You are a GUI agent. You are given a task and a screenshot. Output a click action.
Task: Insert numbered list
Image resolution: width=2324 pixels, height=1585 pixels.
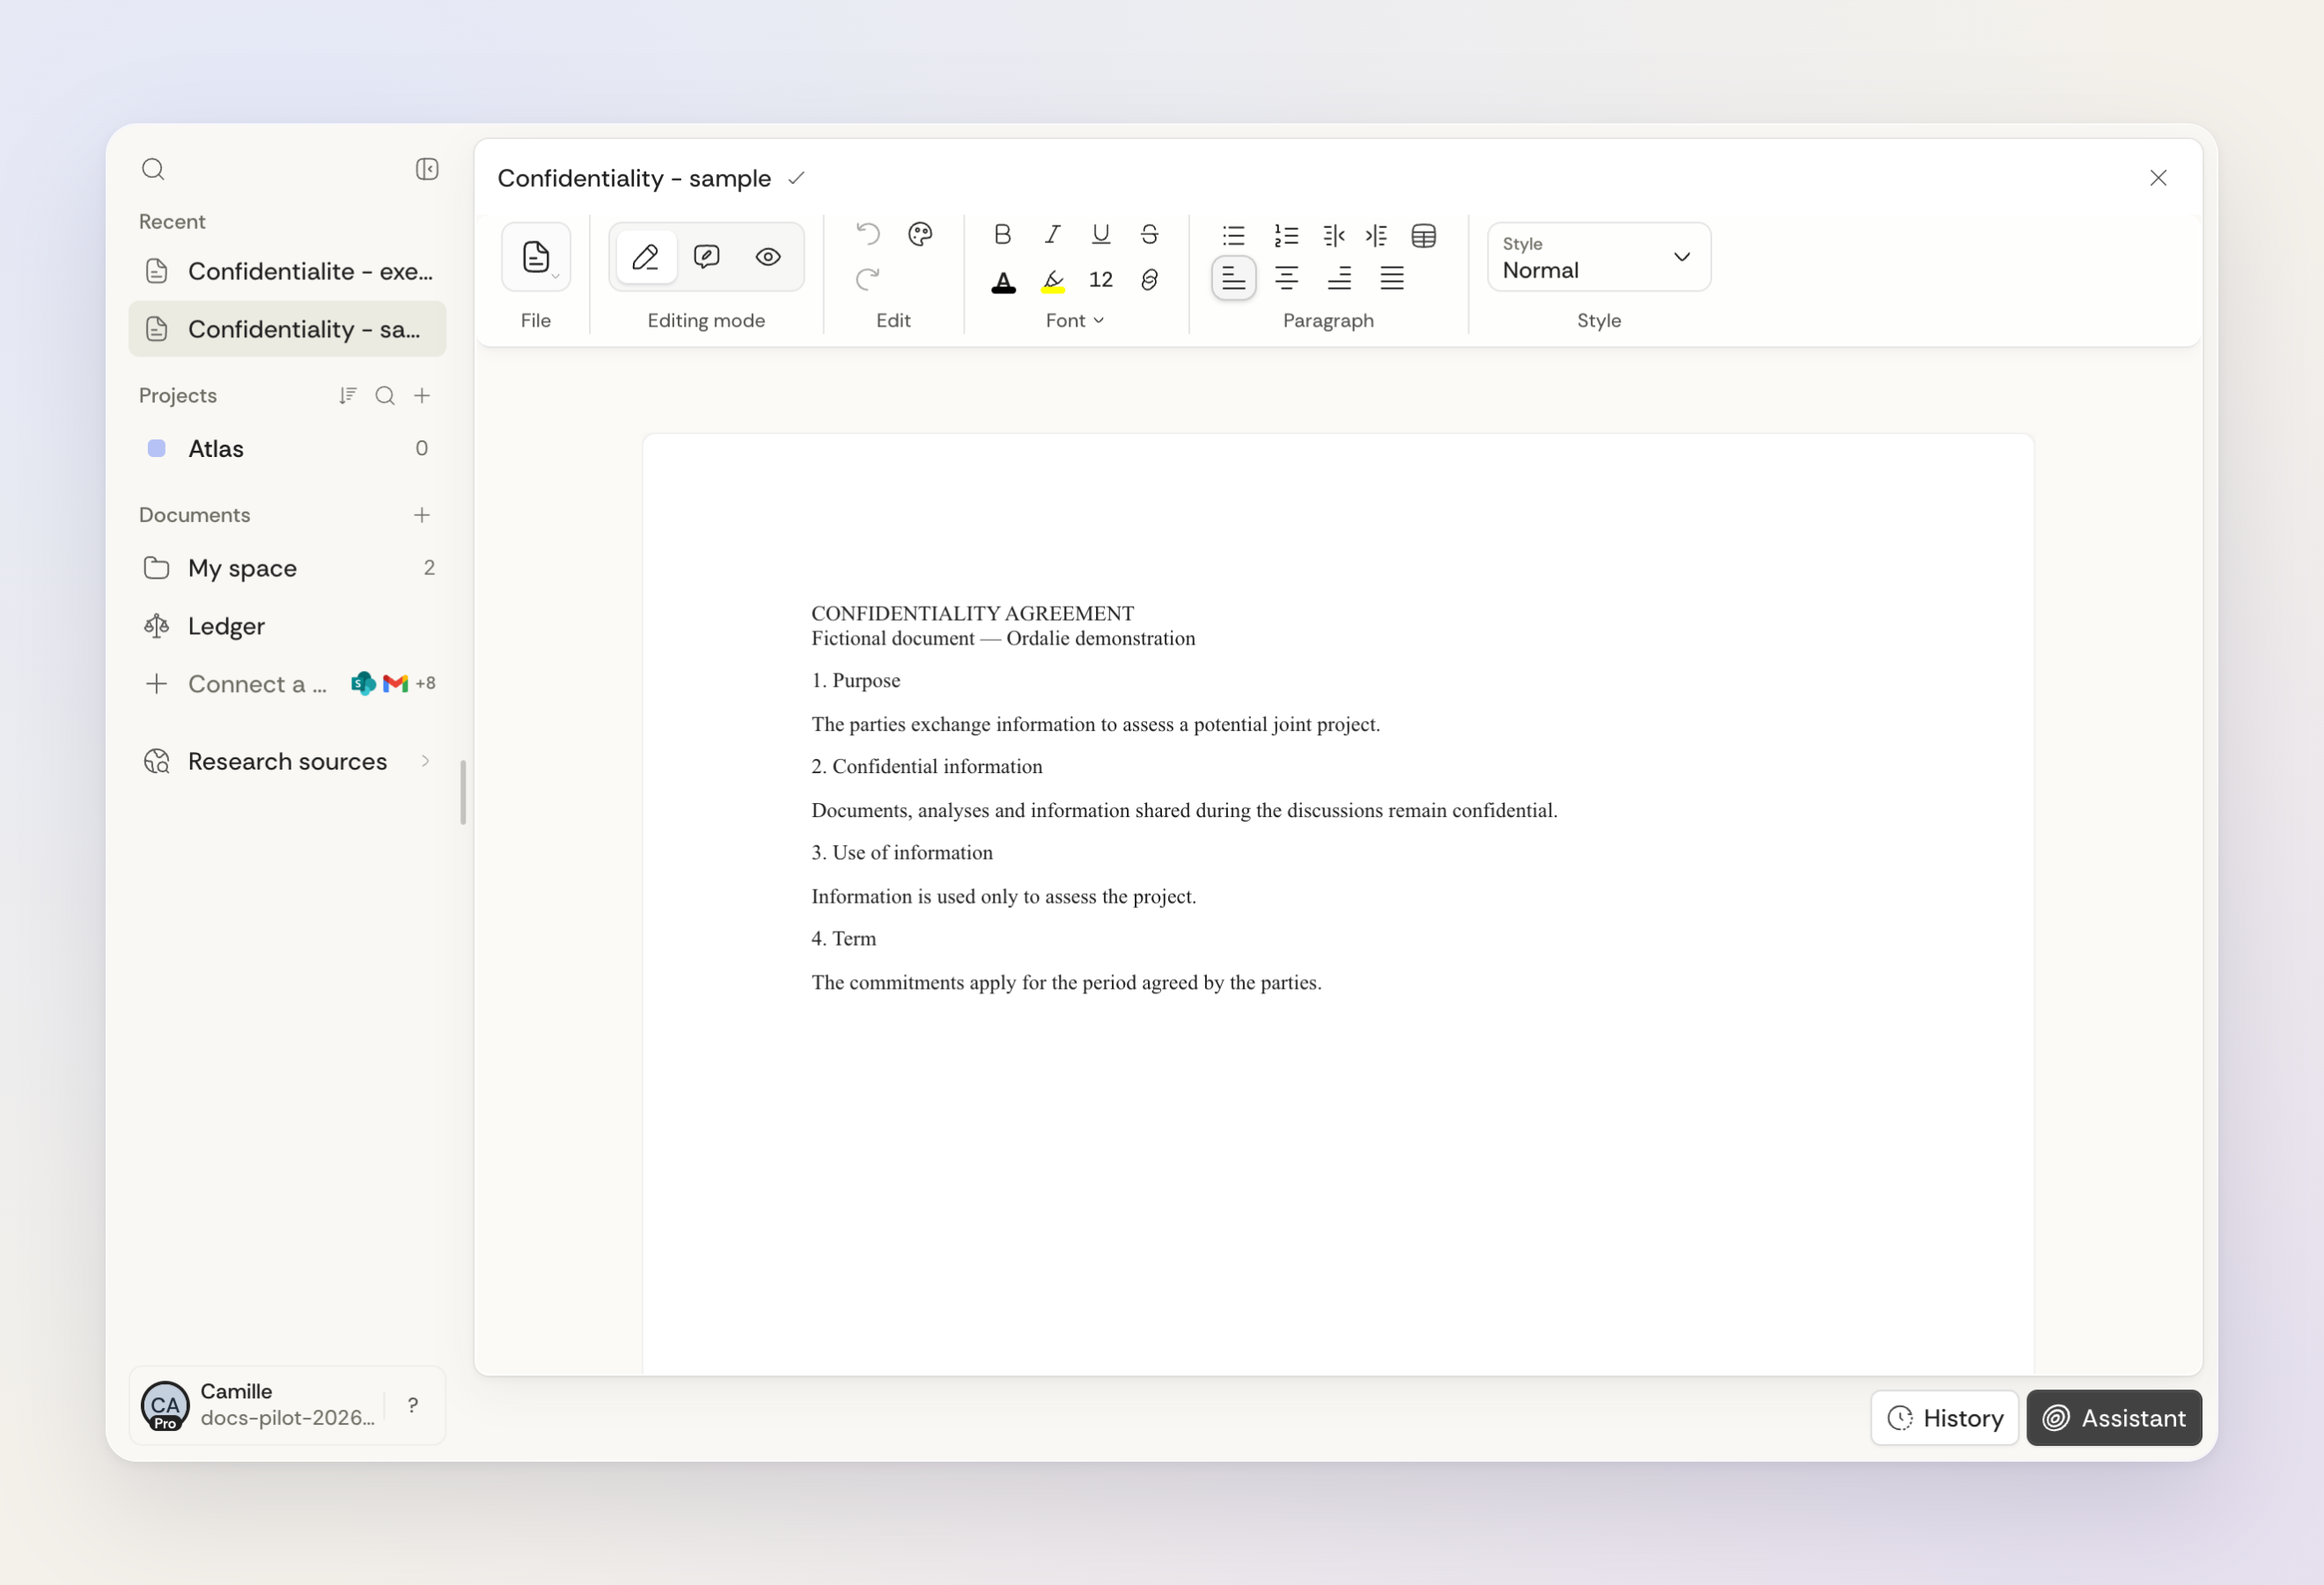point(1286,235)
